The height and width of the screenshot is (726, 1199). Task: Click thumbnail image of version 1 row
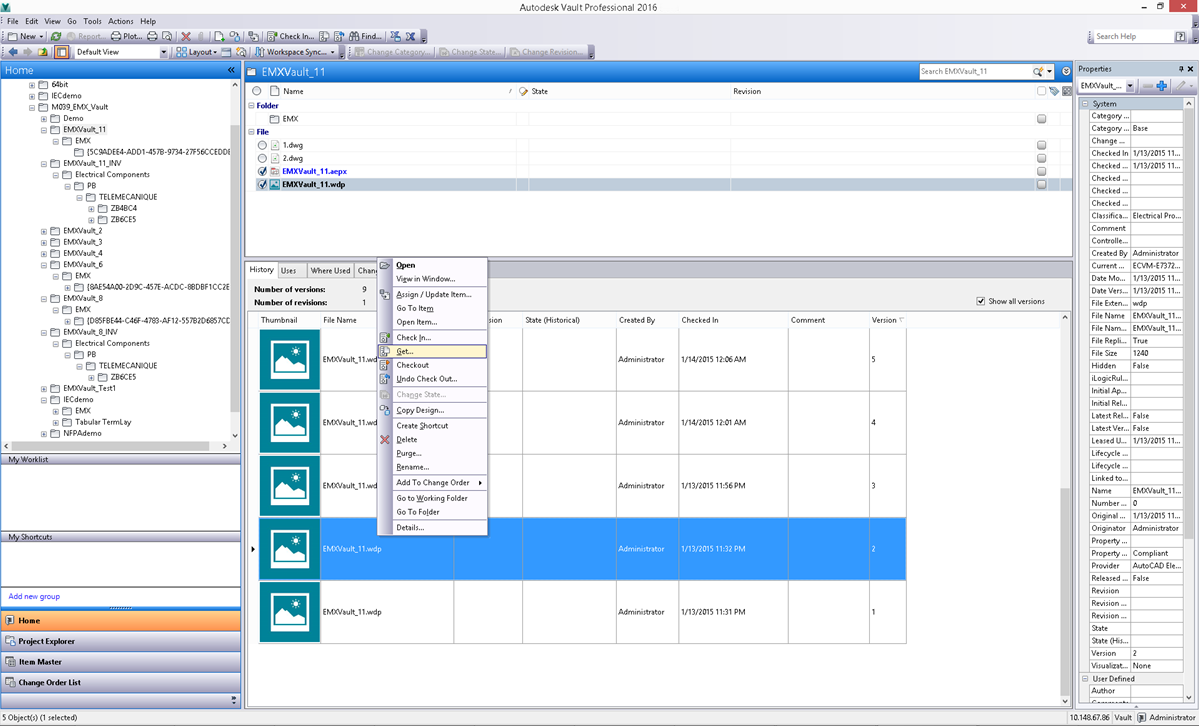tap(290, 612)
